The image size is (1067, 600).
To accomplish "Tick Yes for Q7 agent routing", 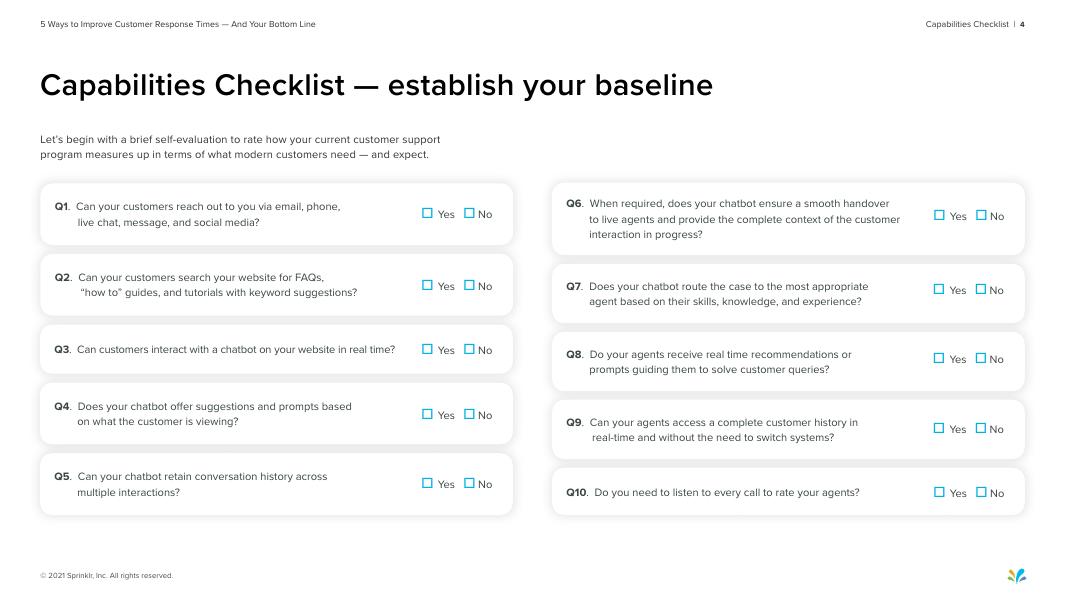I will (x=939, y=289).
